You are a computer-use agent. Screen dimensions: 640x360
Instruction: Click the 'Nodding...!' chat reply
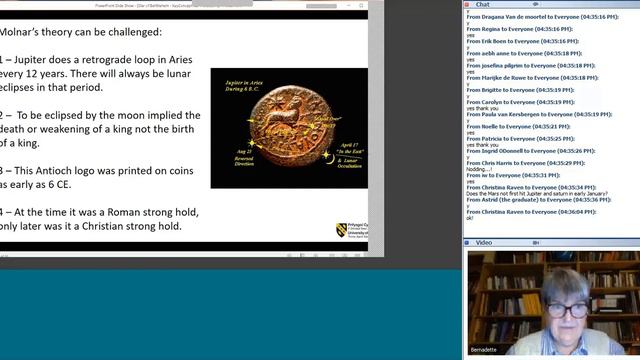click(x=479, y=169)
